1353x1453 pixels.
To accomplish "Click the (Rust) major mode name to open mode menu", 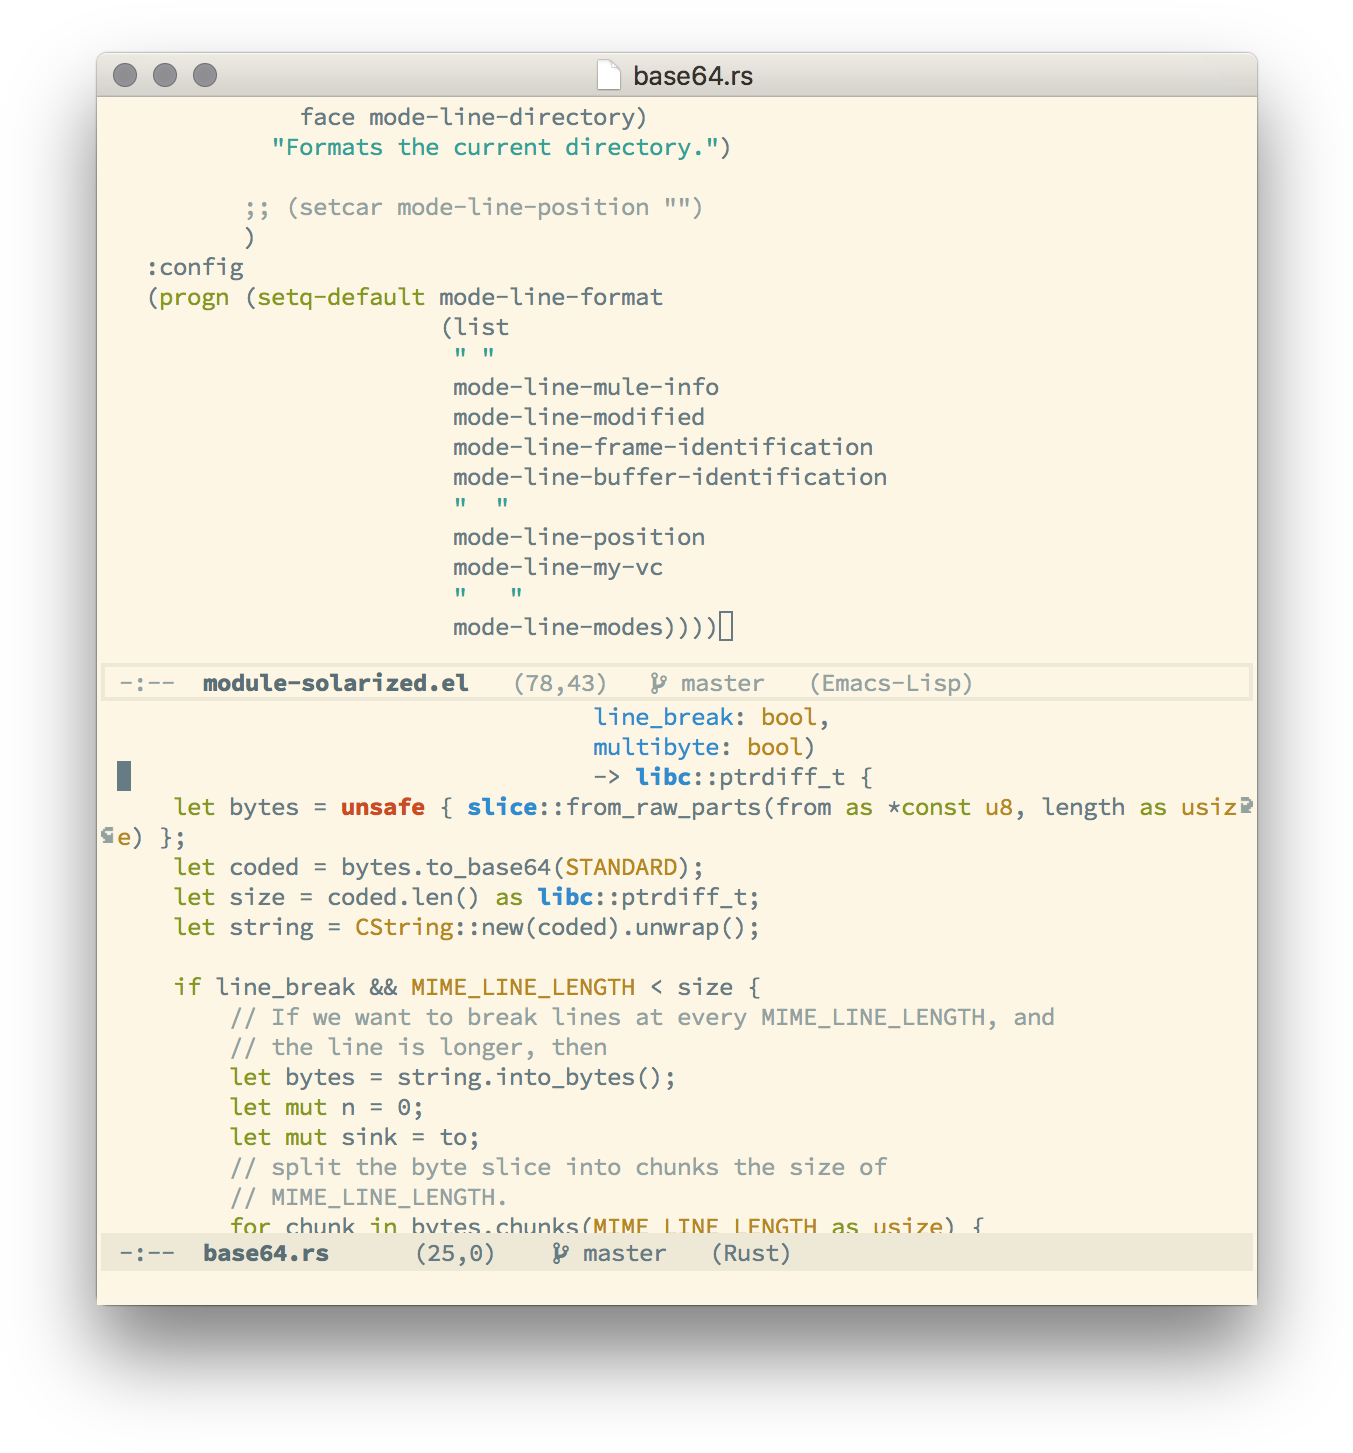I will pos(751,1252).
